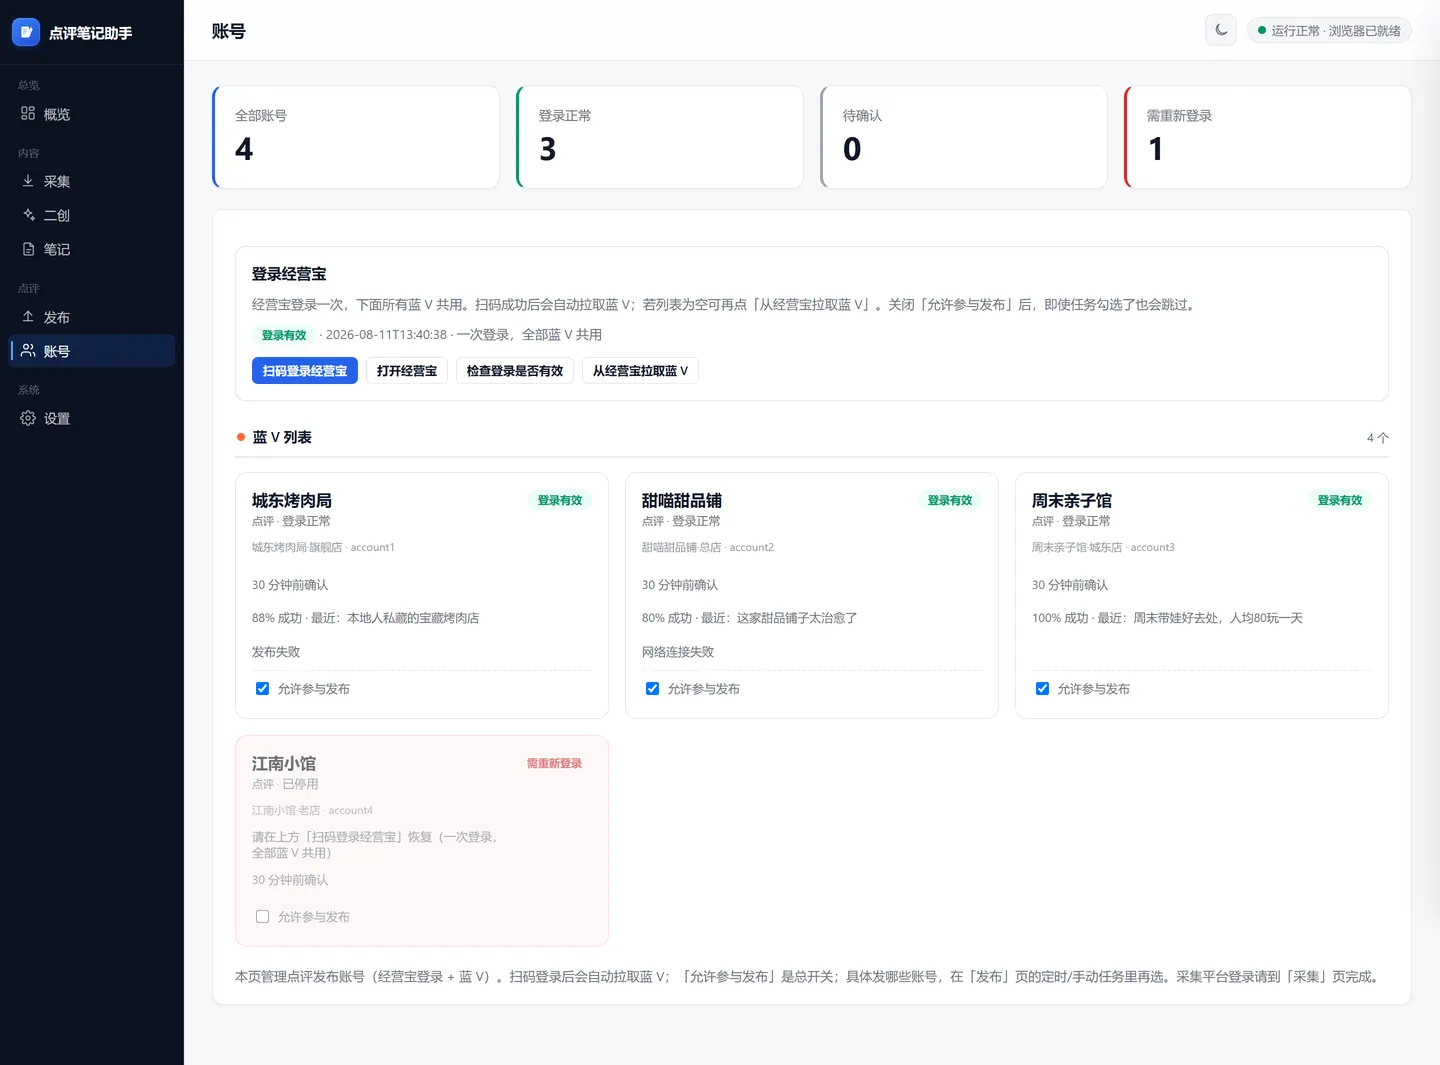Switch to the 发布 page
This screenshot has width=1440, height=1065.
pyautogui.click(x=92, y=317)
